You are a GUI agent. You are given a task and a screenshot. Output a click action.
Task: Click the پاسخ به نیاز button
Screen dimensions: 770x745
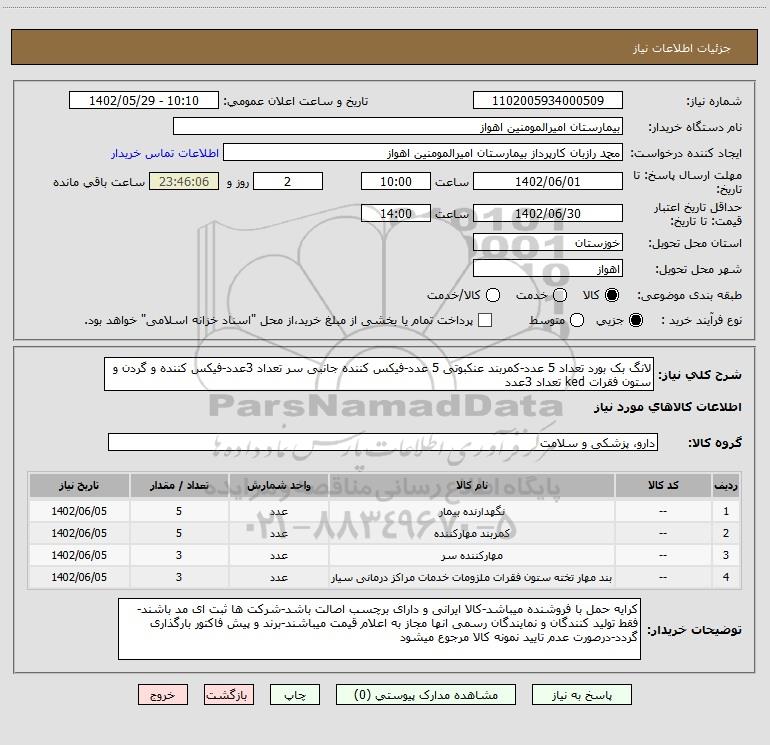pyautogui.click(x=582, y=695)
